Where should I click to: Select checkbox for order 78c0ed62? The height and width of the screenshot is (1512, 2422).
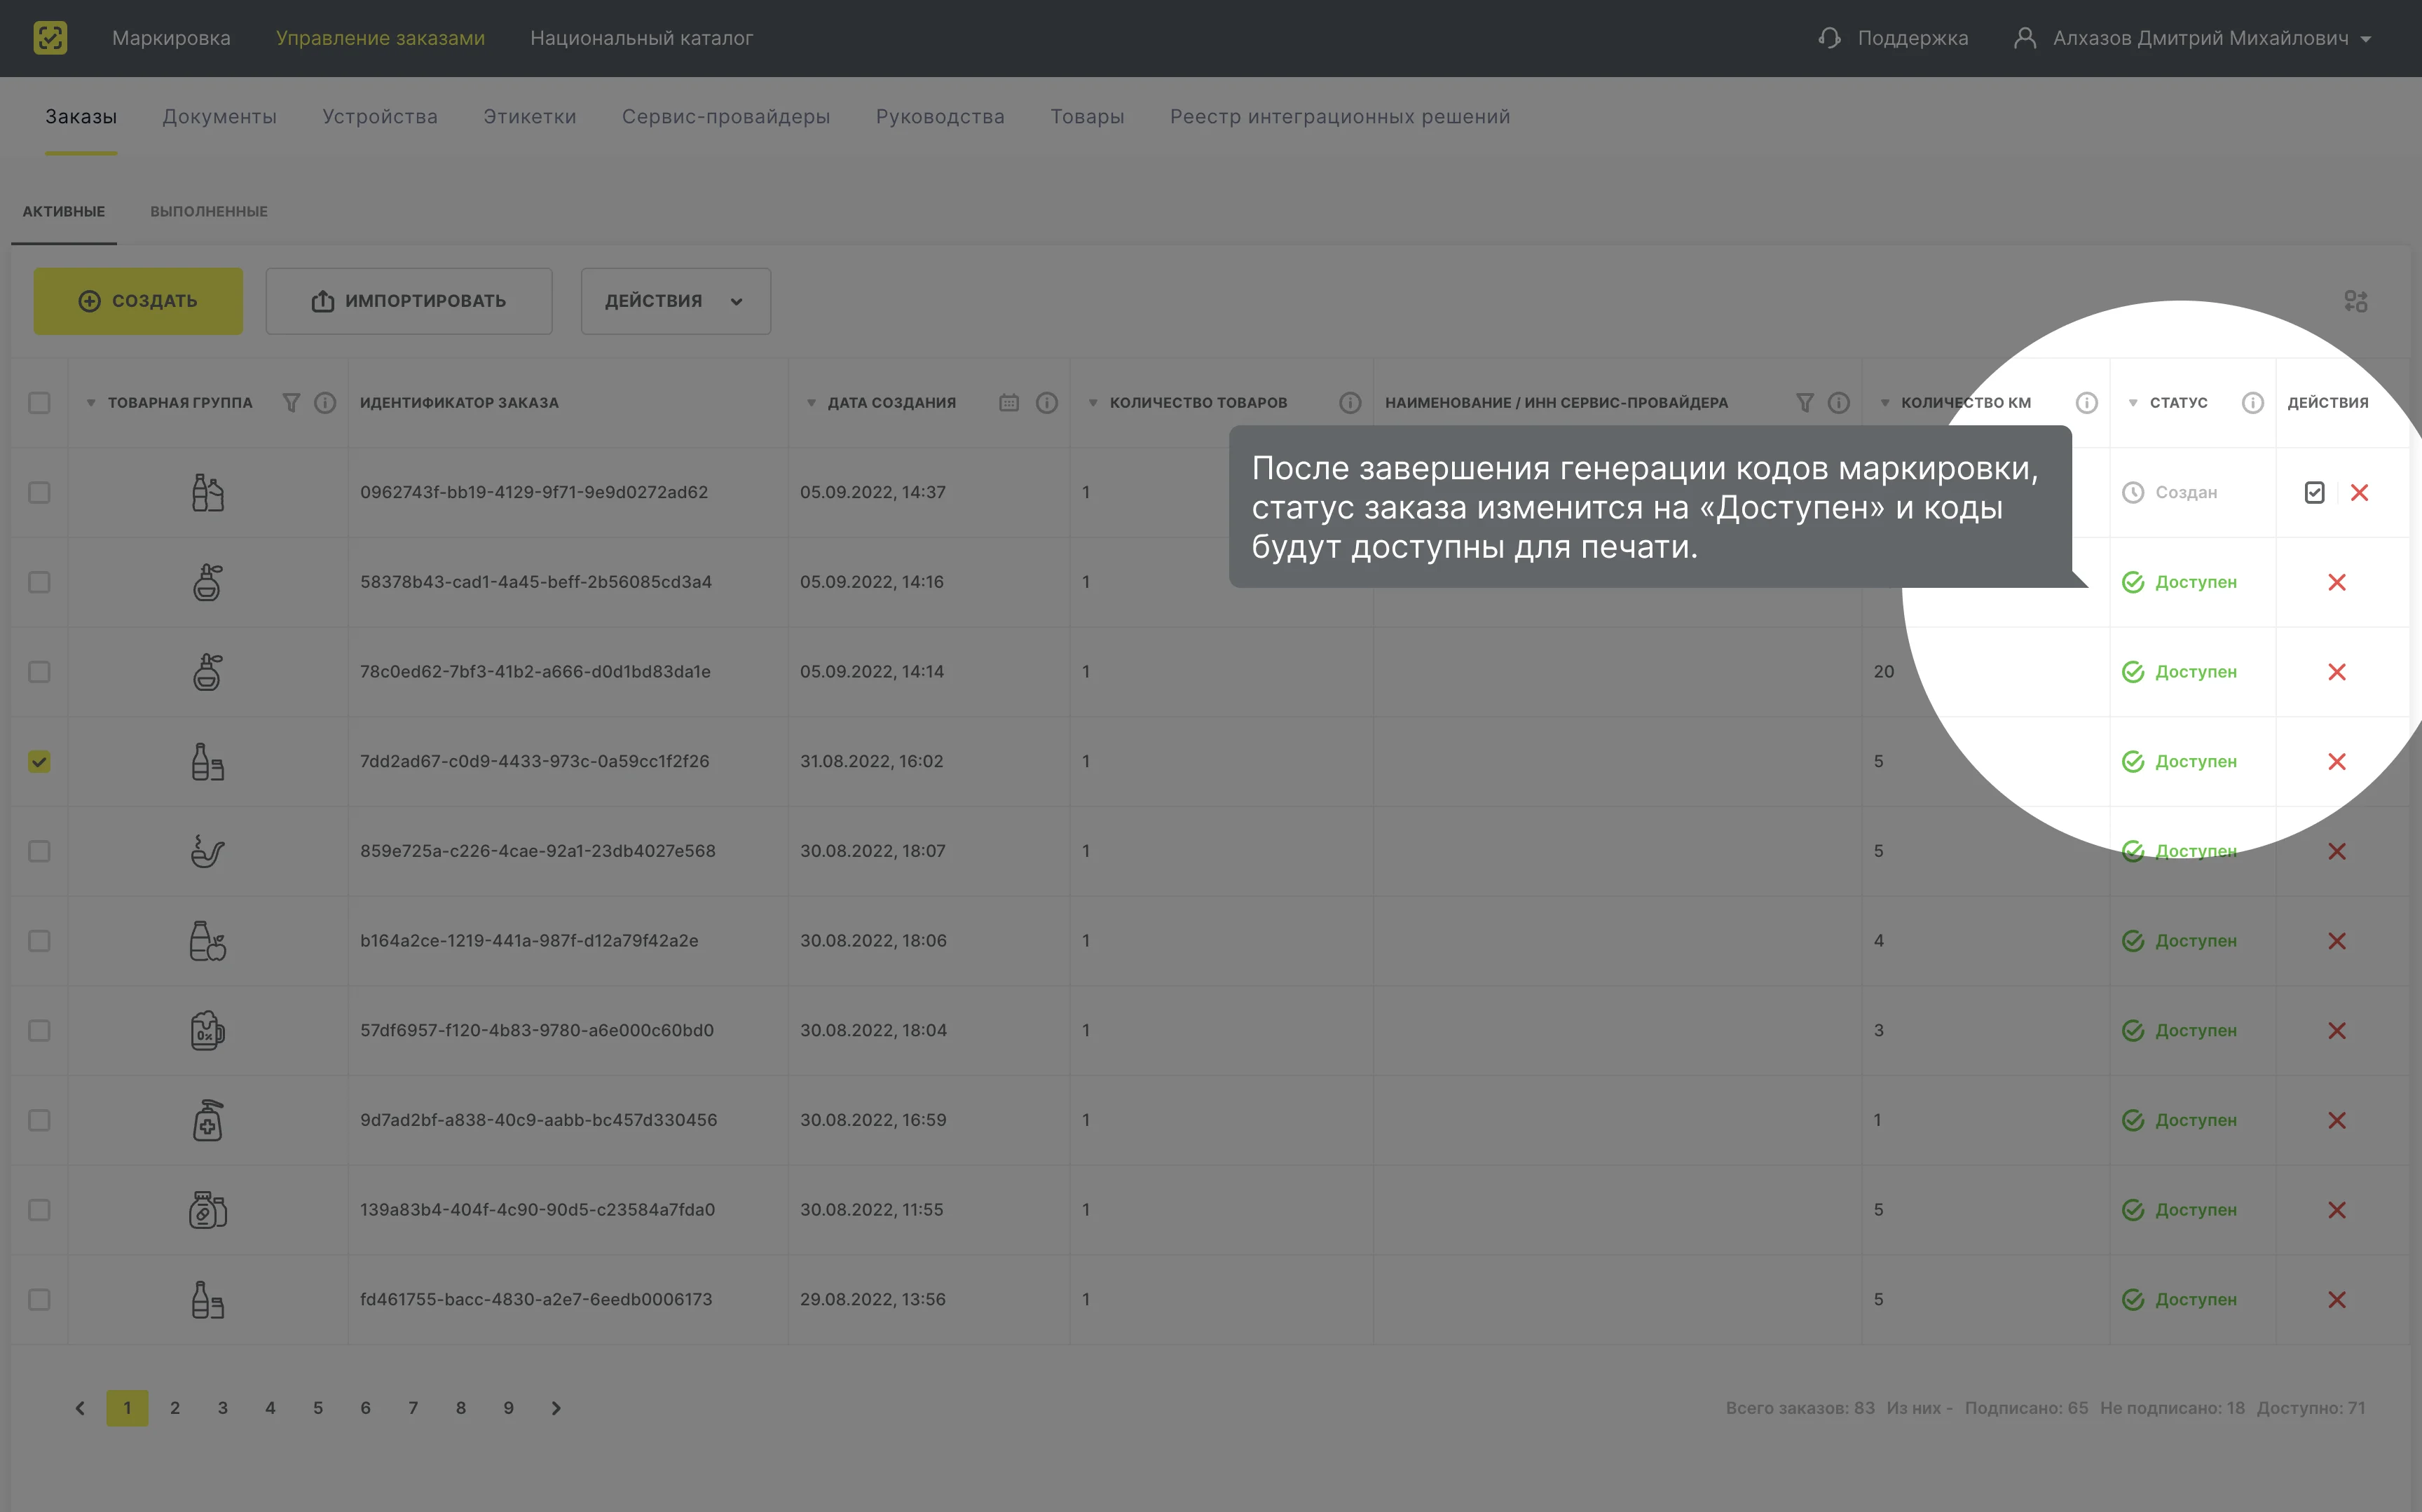[x=39, y=672]
